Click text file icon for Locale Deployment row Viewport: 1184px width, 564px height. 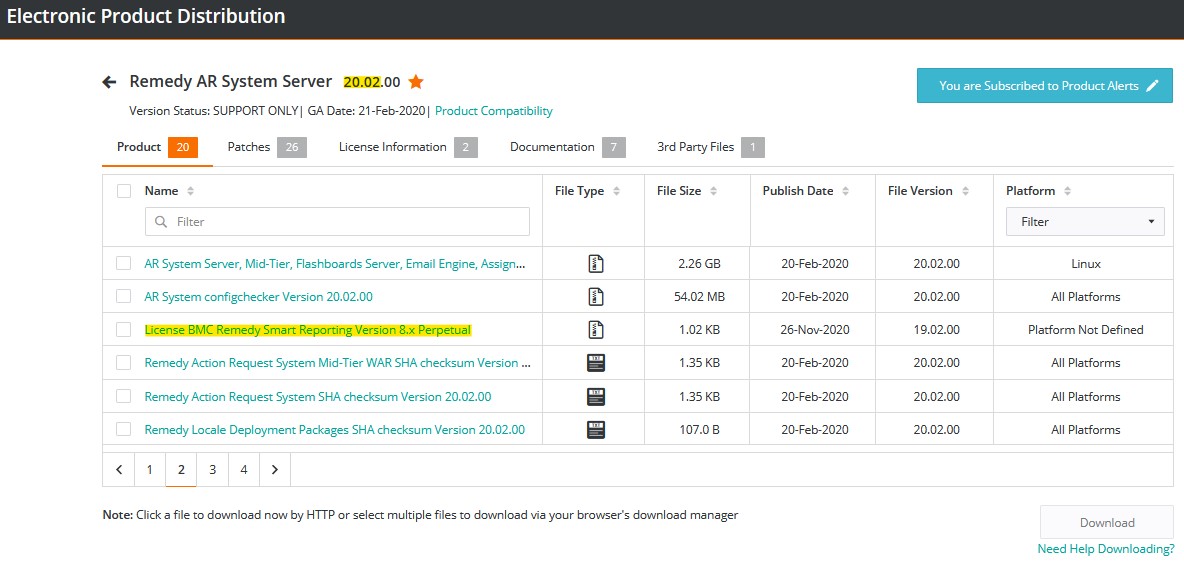click(596, 430)
